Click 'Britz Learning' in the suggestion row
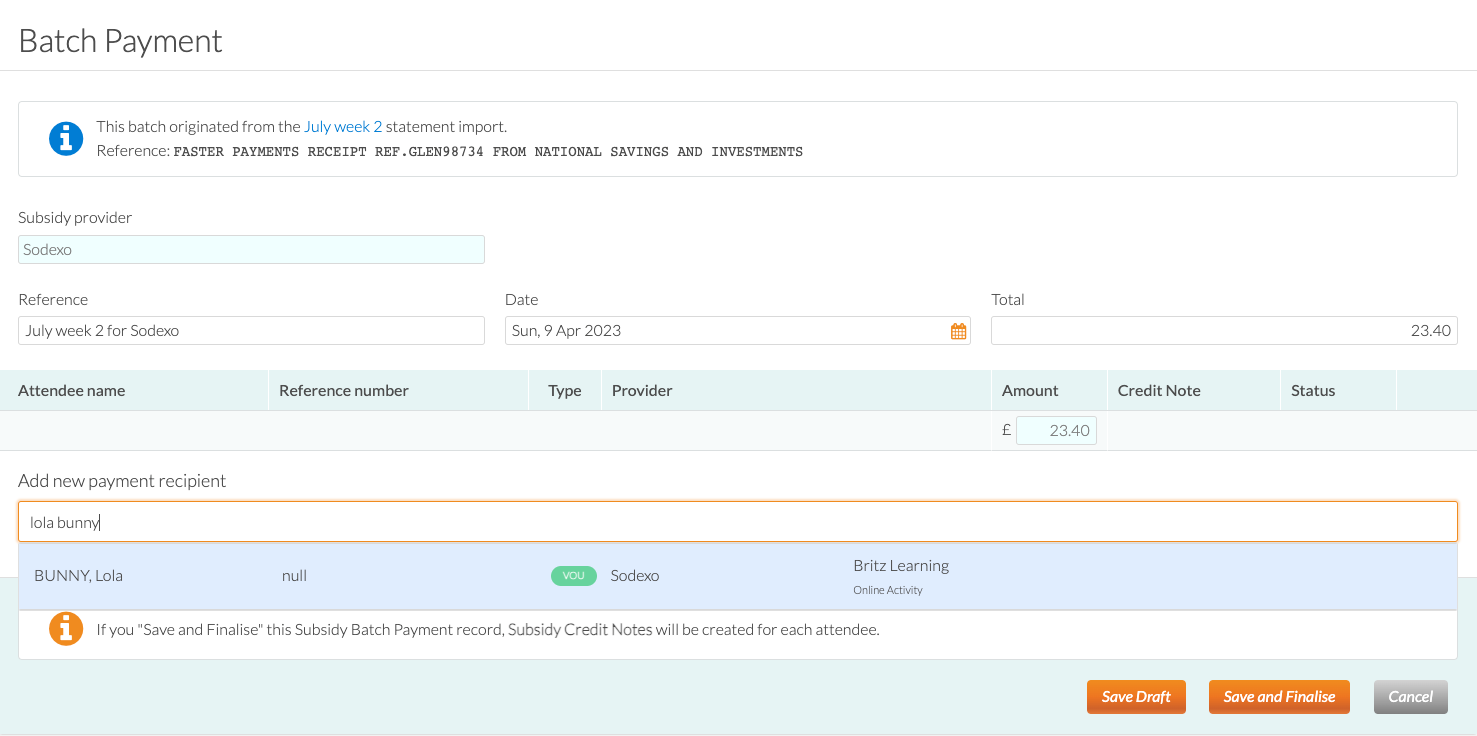This screenshot has width=1477, height=736. 901,566
